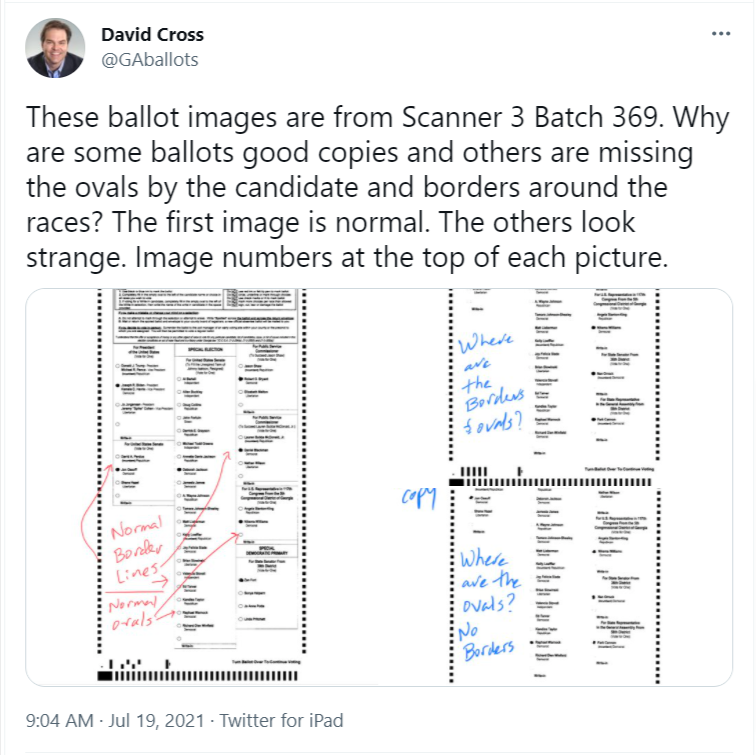Open the three-dot more options menu
Screen dimensions: 756x755
[720, 33]
